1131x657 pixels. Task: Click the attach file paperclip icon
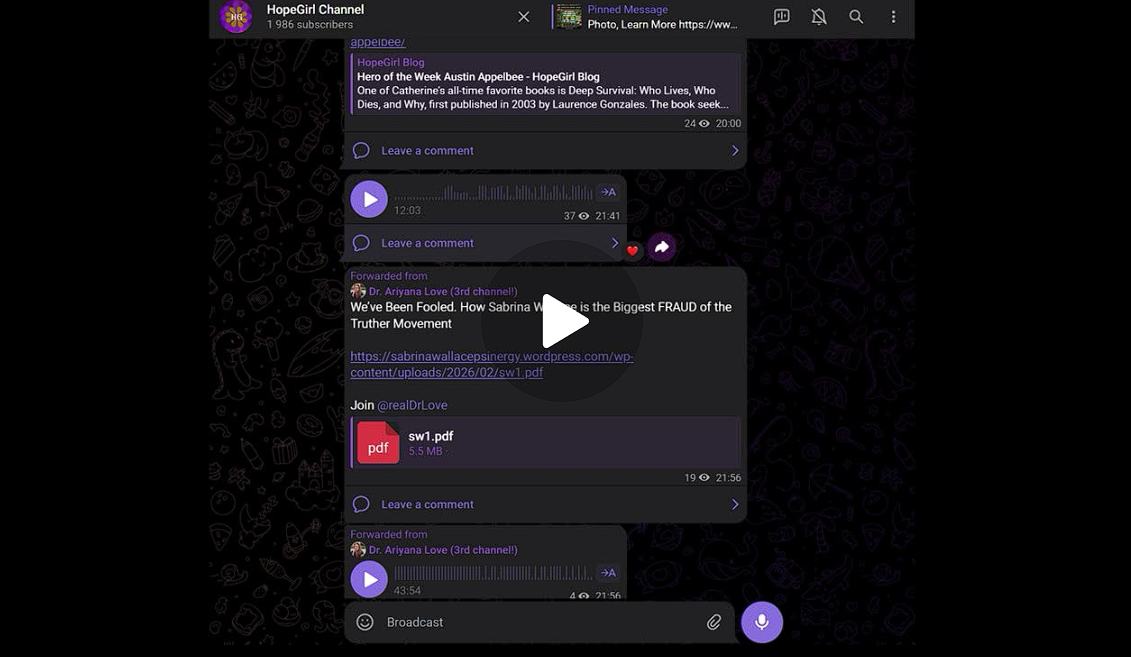[x=714, y=622]
